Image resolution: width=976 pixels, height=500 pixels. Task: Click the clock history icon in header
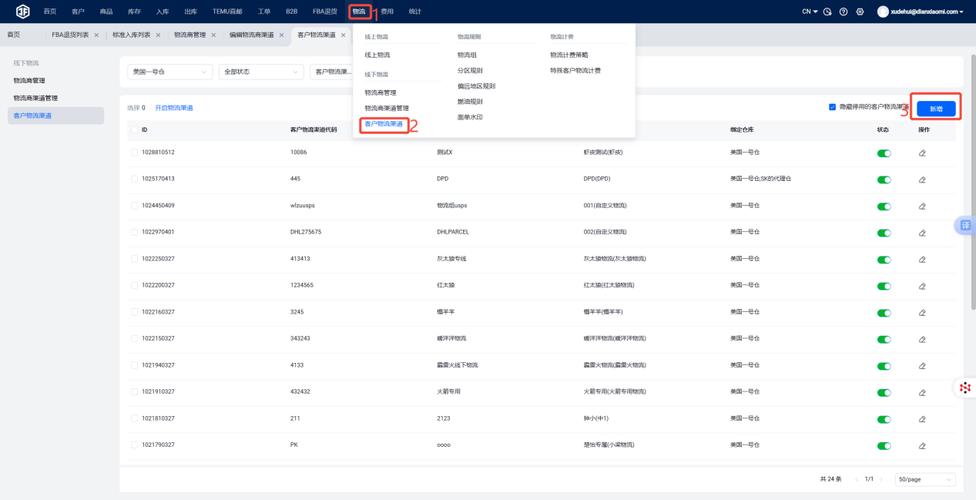pyautogui.click(x=827, y=12)
